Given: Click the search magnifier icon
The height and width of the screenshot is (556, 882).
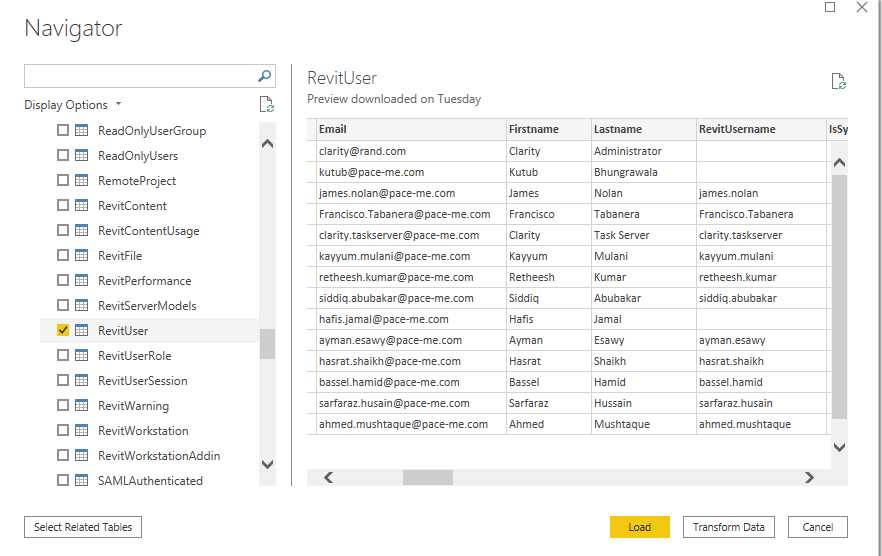Looking at the screenshot, I should 265,76.
